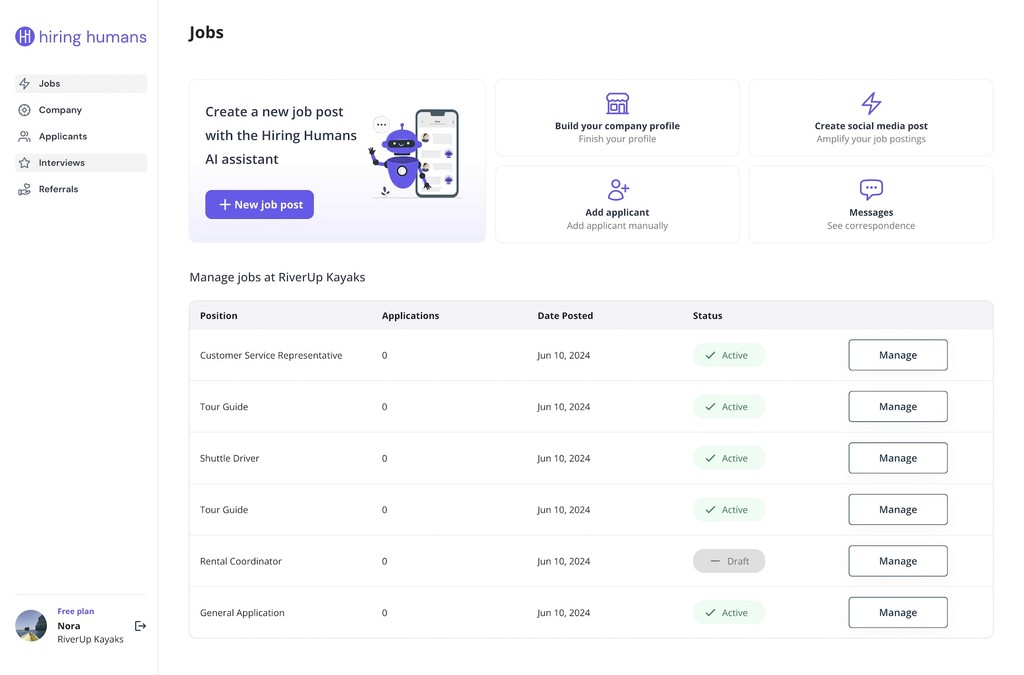Click Manage for the Rental Coordinator job
The image size is (1024, 675).
tap(898, 561)
